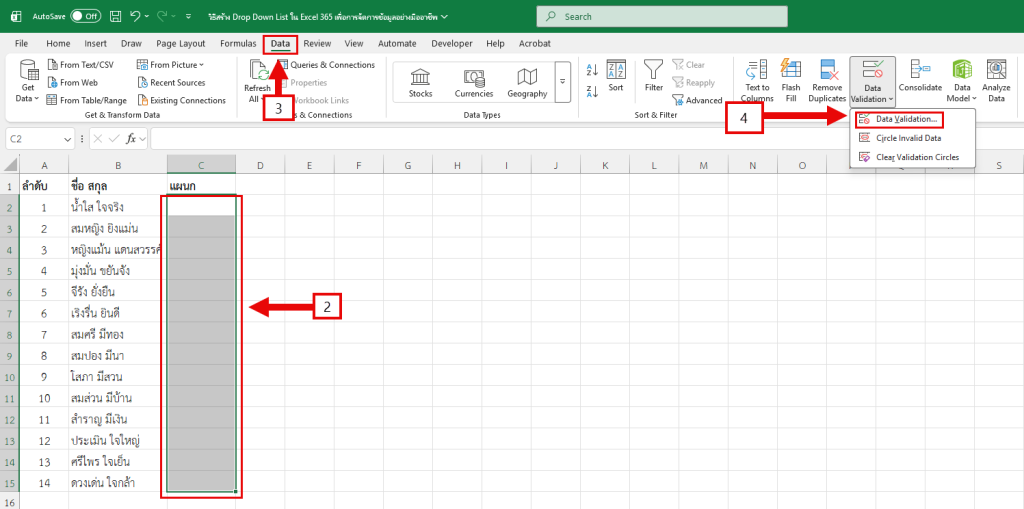Viewport: 1024px width, 509px height.
Task: Select the Currencies data type
Action: tap(473, 82)
